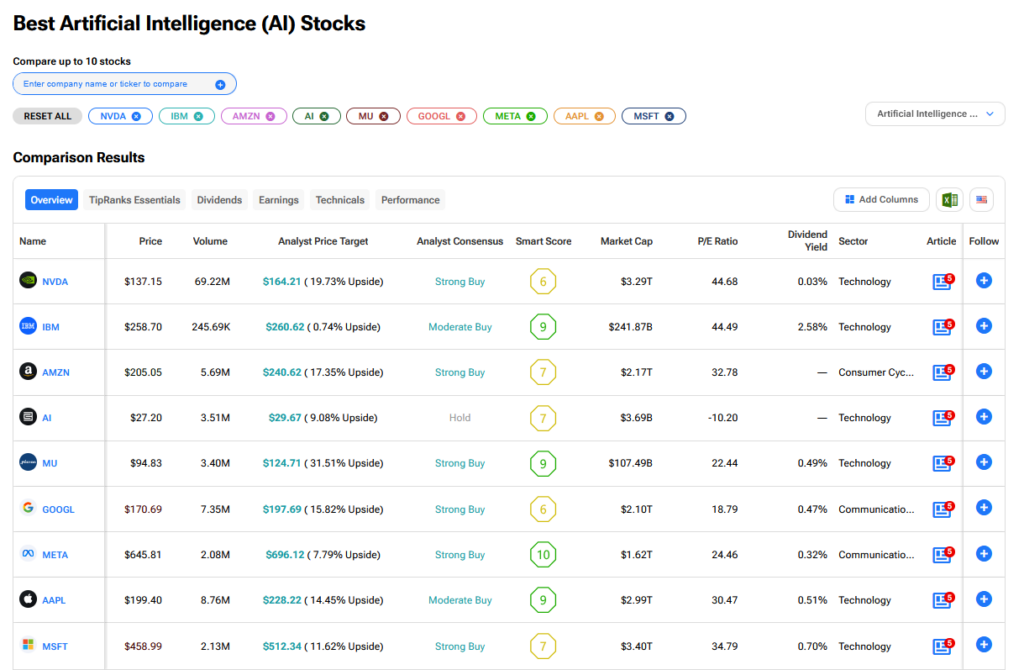The width and height of the screenshot is (1024, 670).
Task: Open GOOGL ticker link
Action: [58, 509]
